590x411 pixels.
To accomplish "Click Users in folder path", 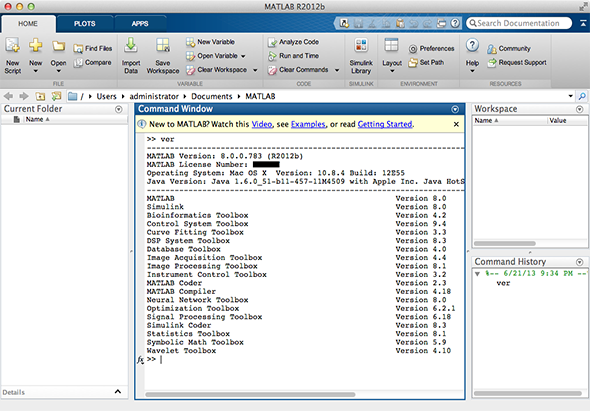I will (x=106, y=96).
